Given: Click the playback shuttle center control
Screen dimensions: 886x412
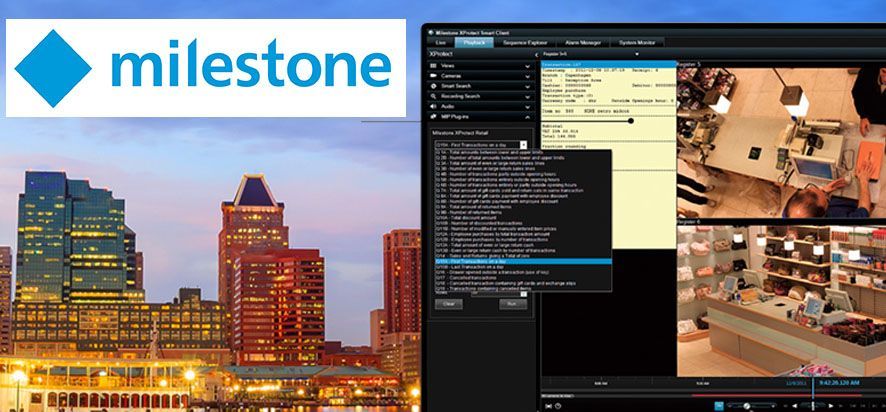Looking at the screenshot, I should point(813,406).
